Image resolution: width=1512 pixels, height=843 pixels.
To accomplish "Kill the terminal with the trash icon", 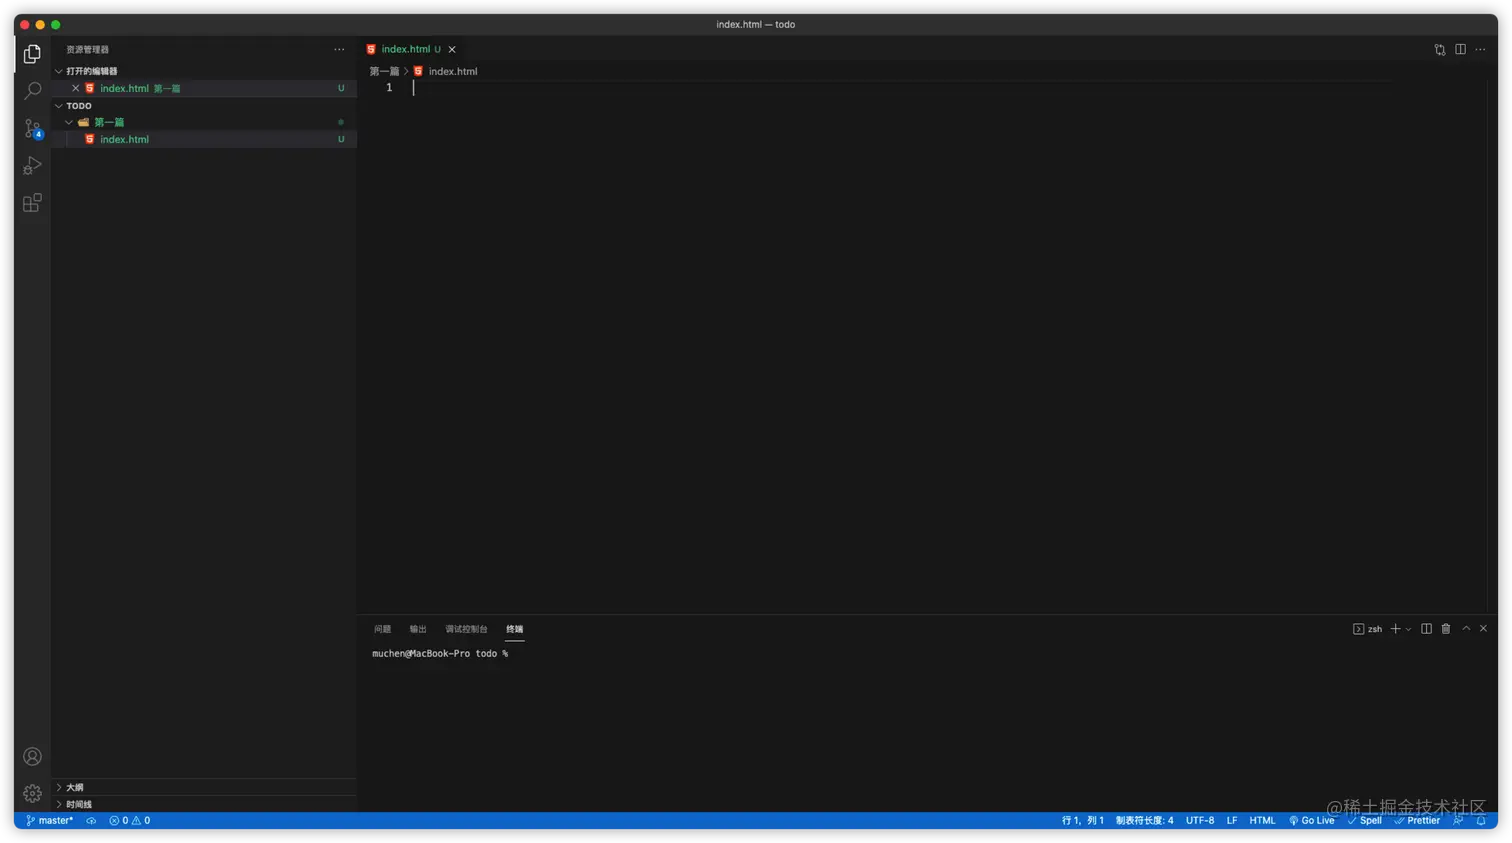I will tap(1446, 629).
